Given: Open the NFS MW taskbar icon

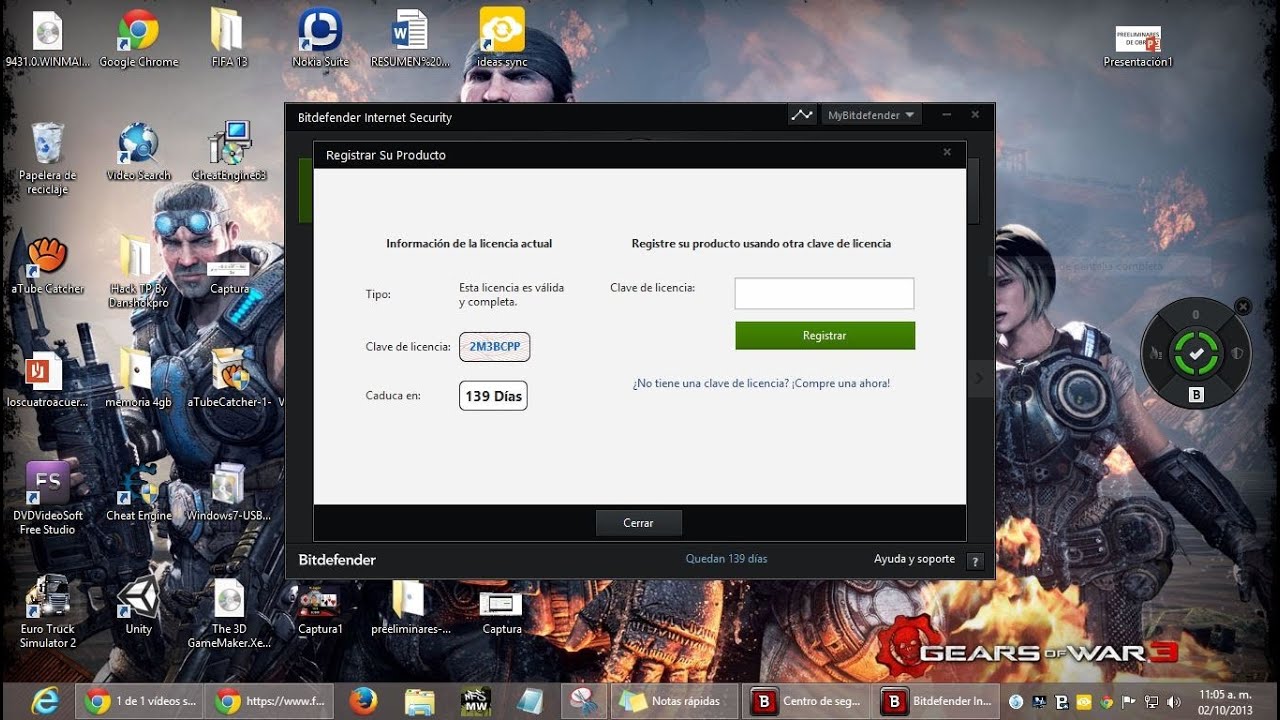Looking at the screenshot, I should [475, 701].
